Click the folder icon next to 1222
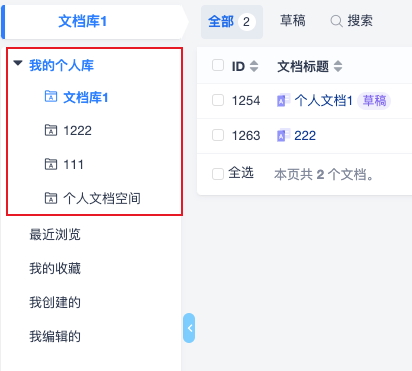Image resolution: width=412 pixels, height=371 pixels. [51, 130]
